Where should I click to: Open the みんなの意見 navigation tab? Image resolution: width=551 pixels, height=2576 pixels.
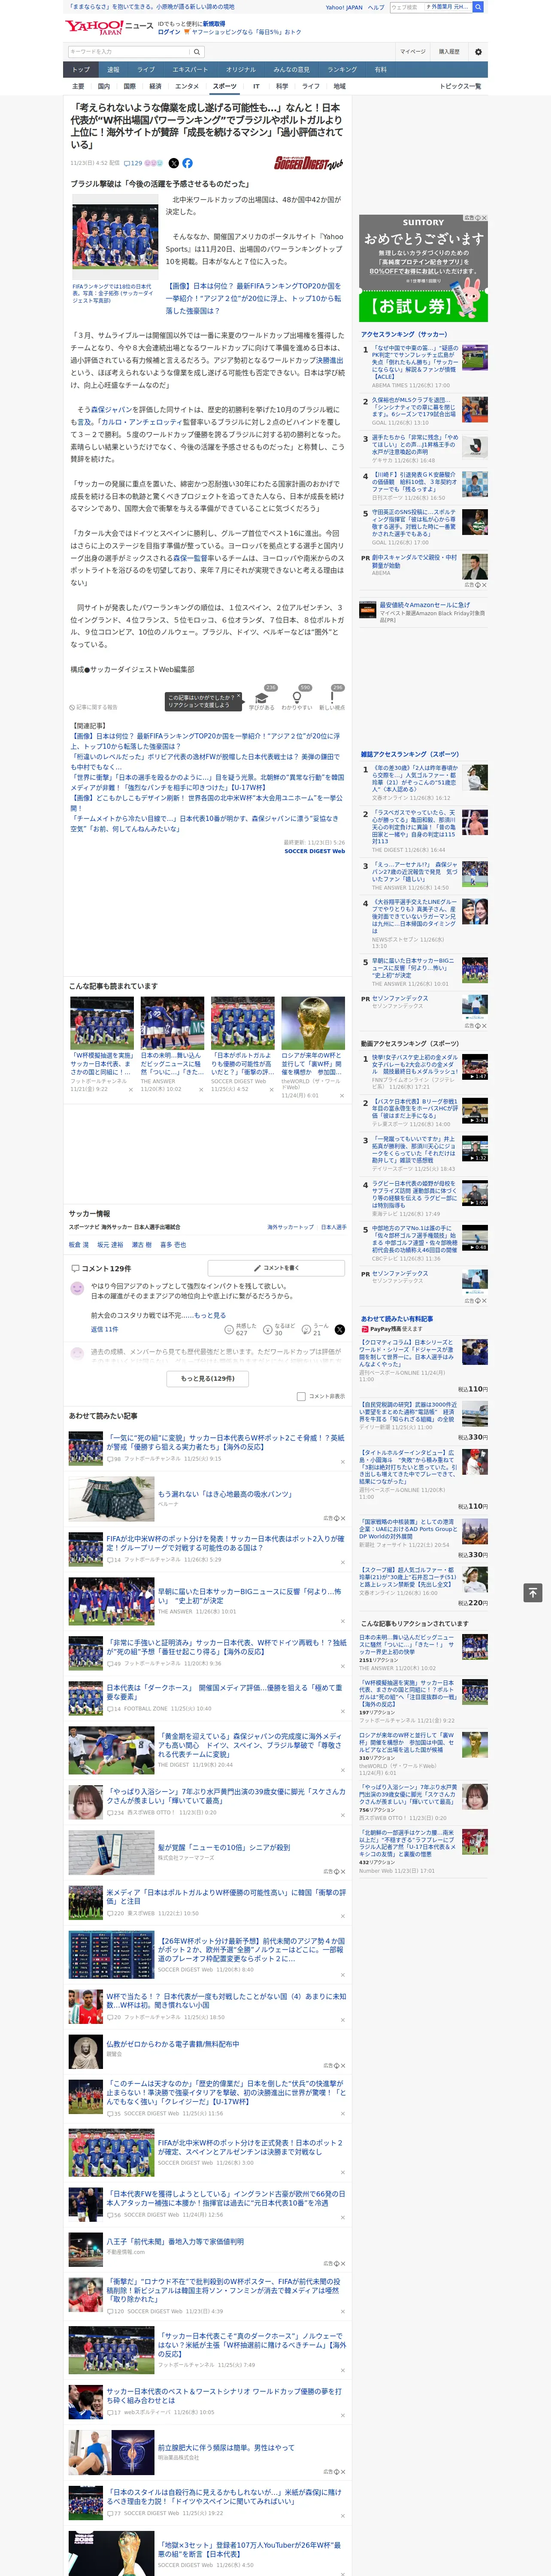pyautogui.click(x=291, y=69)
